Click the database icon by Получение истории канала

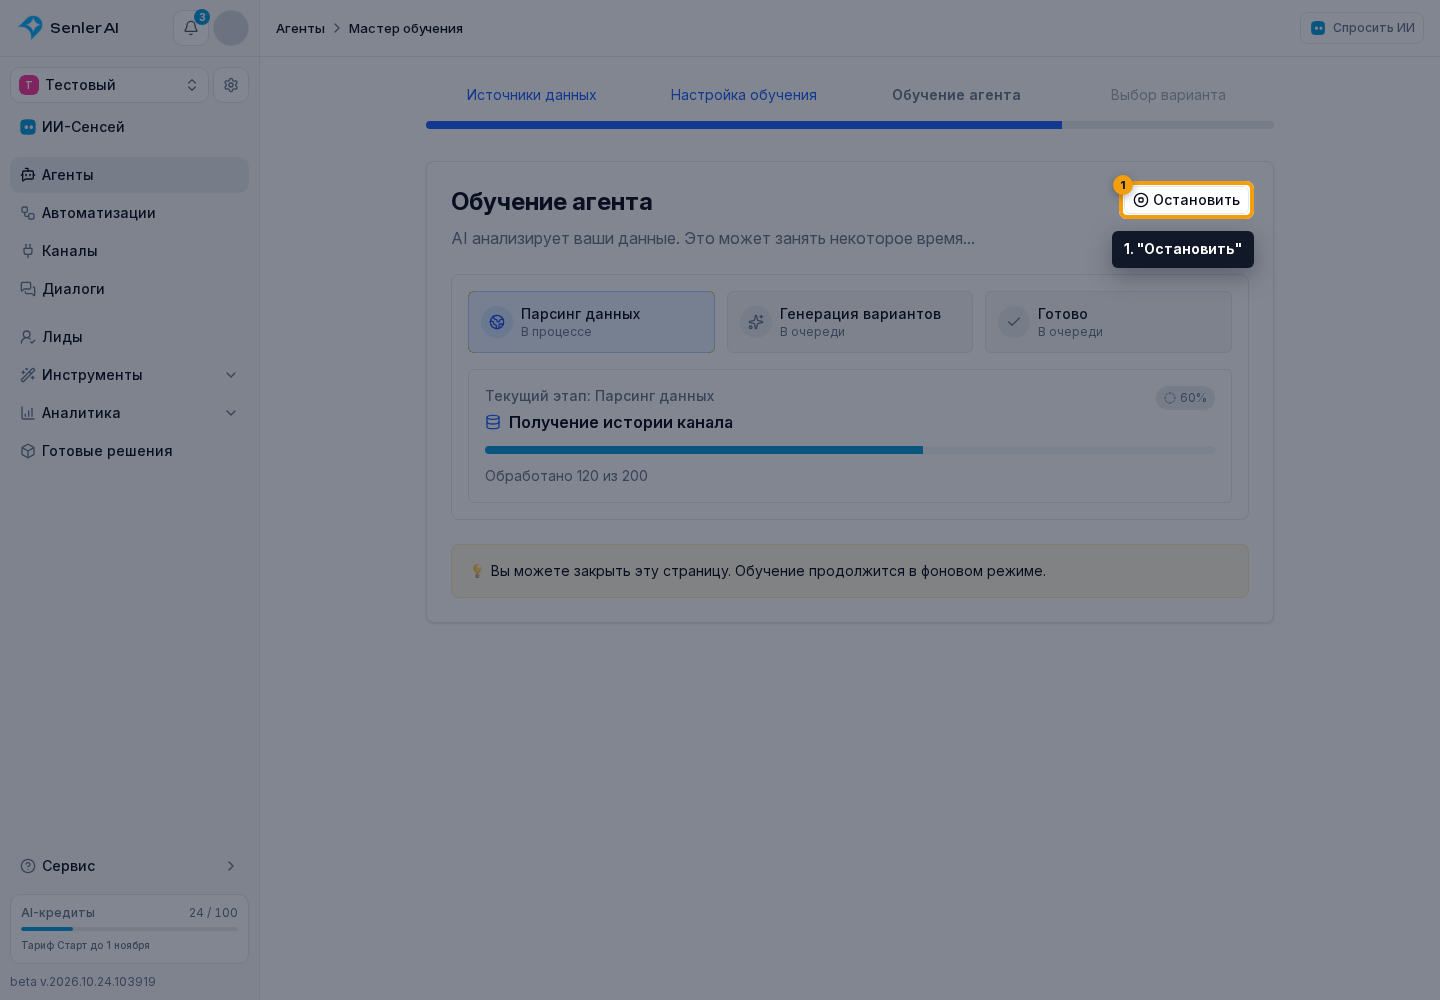pyautogui.click(x=493, y=423)
